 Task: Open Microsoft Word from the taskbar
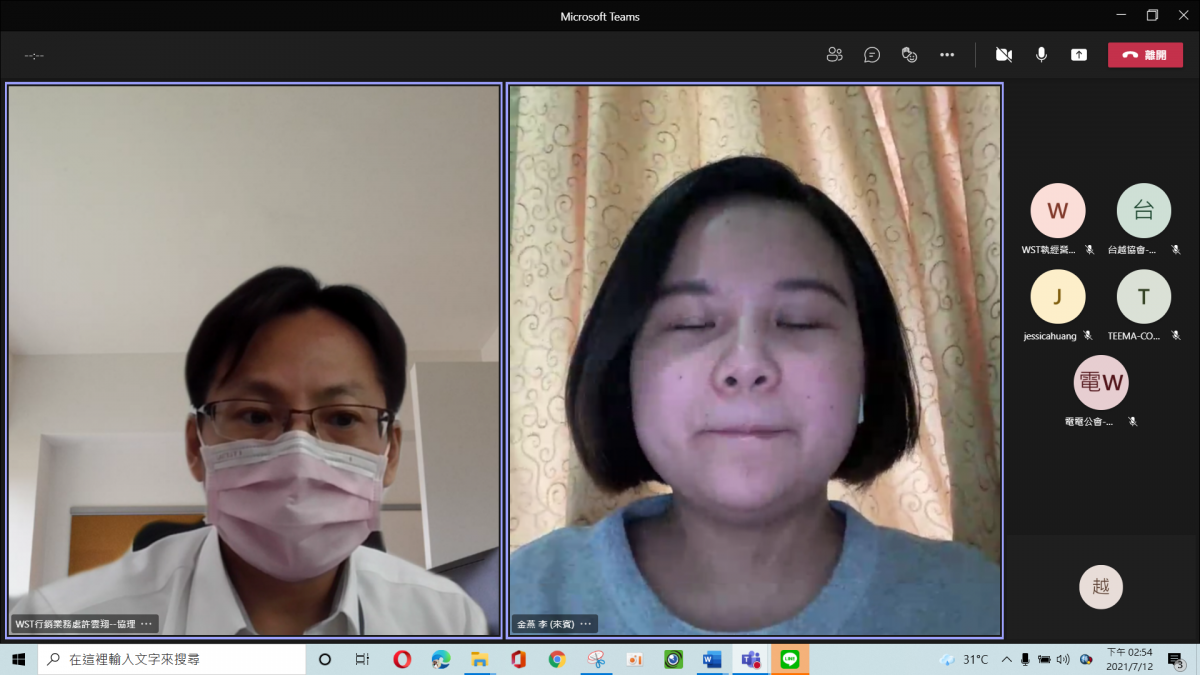coord(712,660)
